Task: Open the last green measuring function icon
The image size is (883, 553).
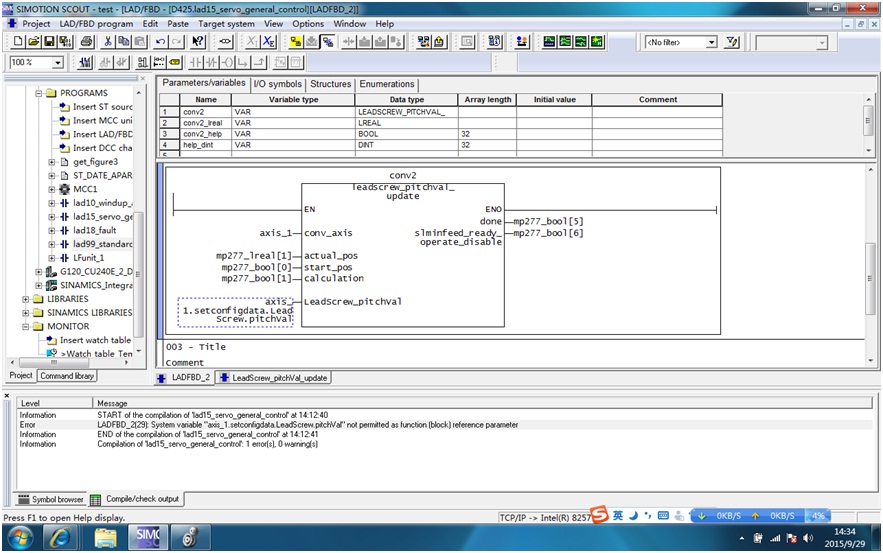Action: tap(597, 42)
